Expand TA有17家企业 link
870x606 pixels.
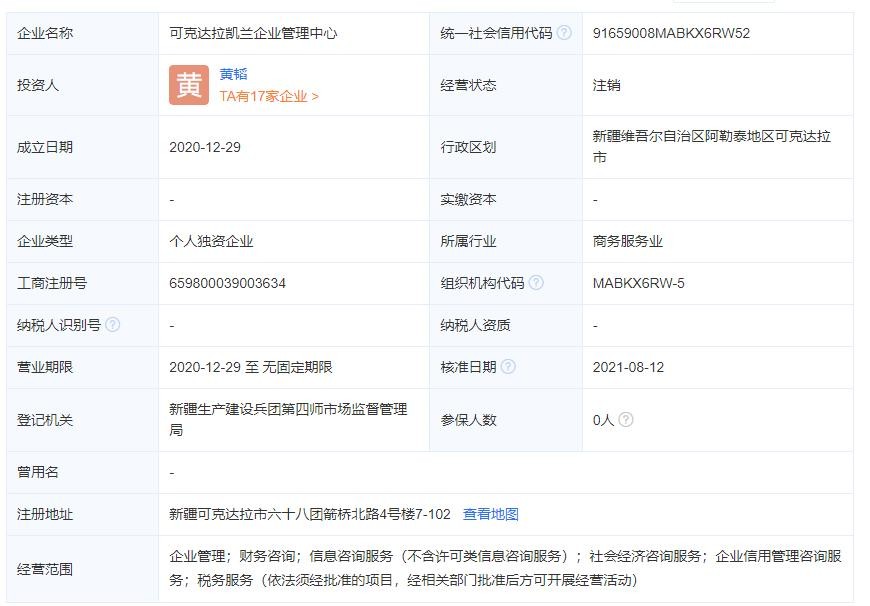tap(269, 97)
